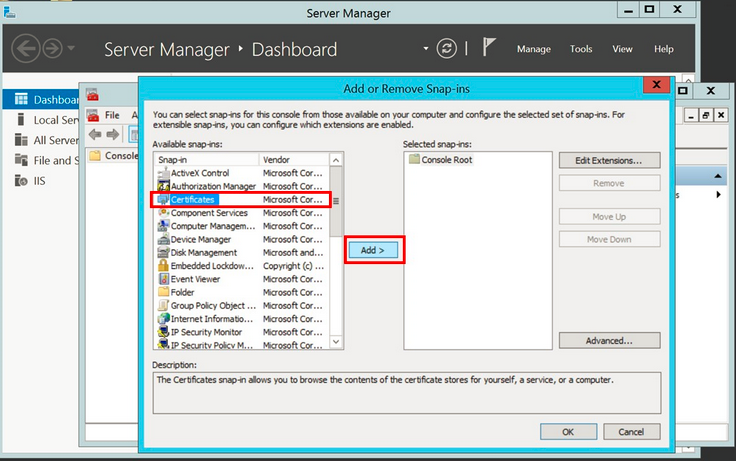Click the Server Manager back arrow
Screen dimensions: 736x461
pyautogui.click(x=25, y=48)
